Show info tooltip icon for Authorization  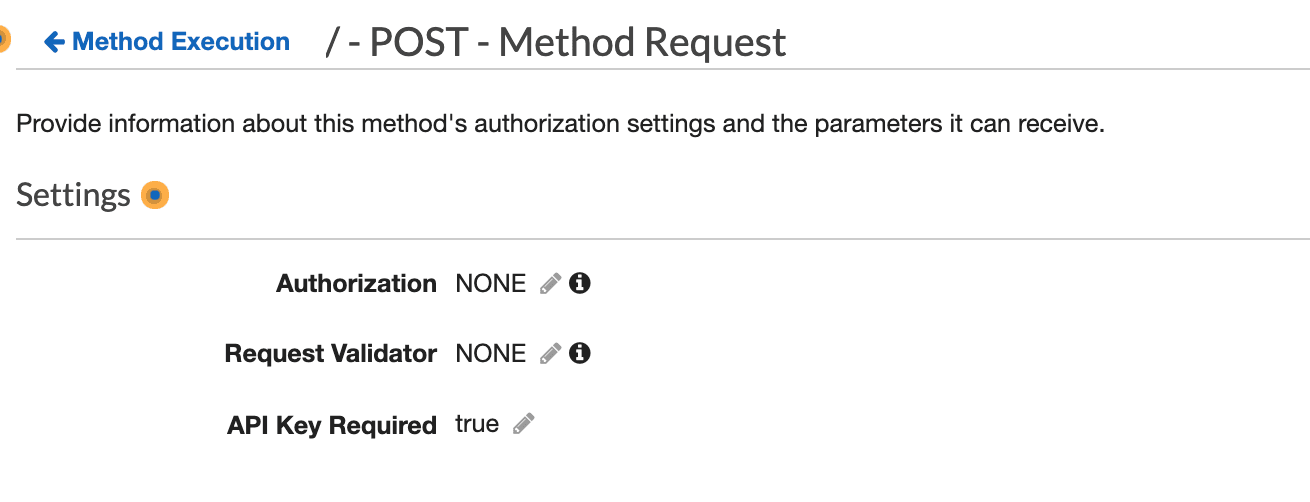579,283
